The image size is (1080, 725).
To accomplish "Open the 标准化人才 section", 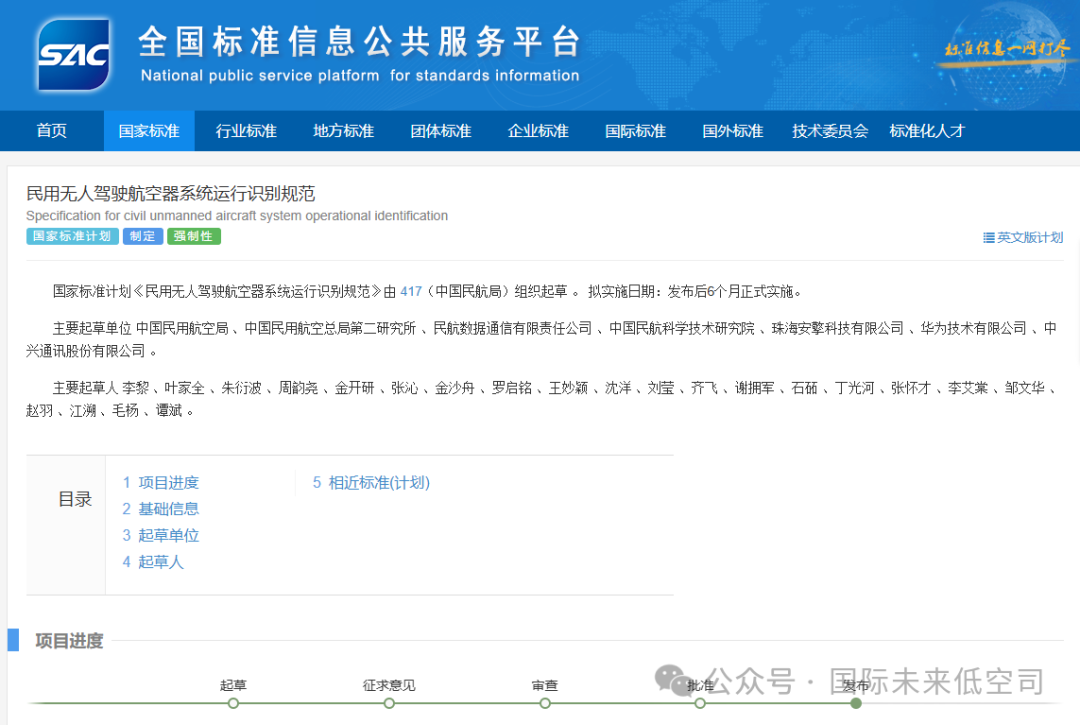I will [x=927, y=130].
